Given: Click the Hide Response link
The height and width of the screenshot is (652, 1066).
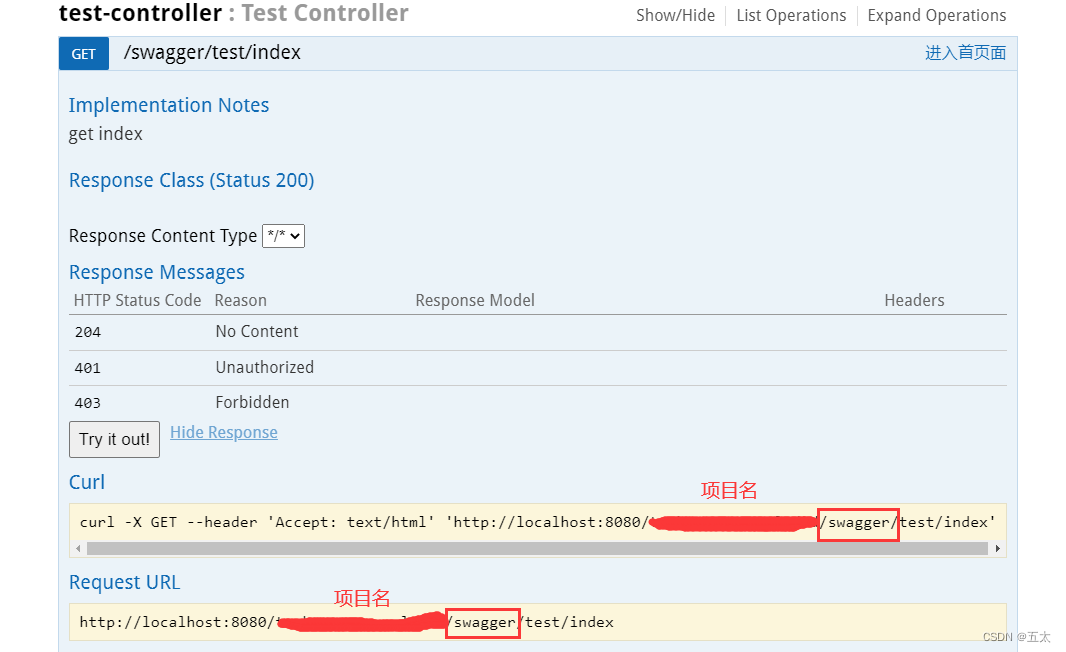Looking at the screenshot, I should [x=224, y=432].
